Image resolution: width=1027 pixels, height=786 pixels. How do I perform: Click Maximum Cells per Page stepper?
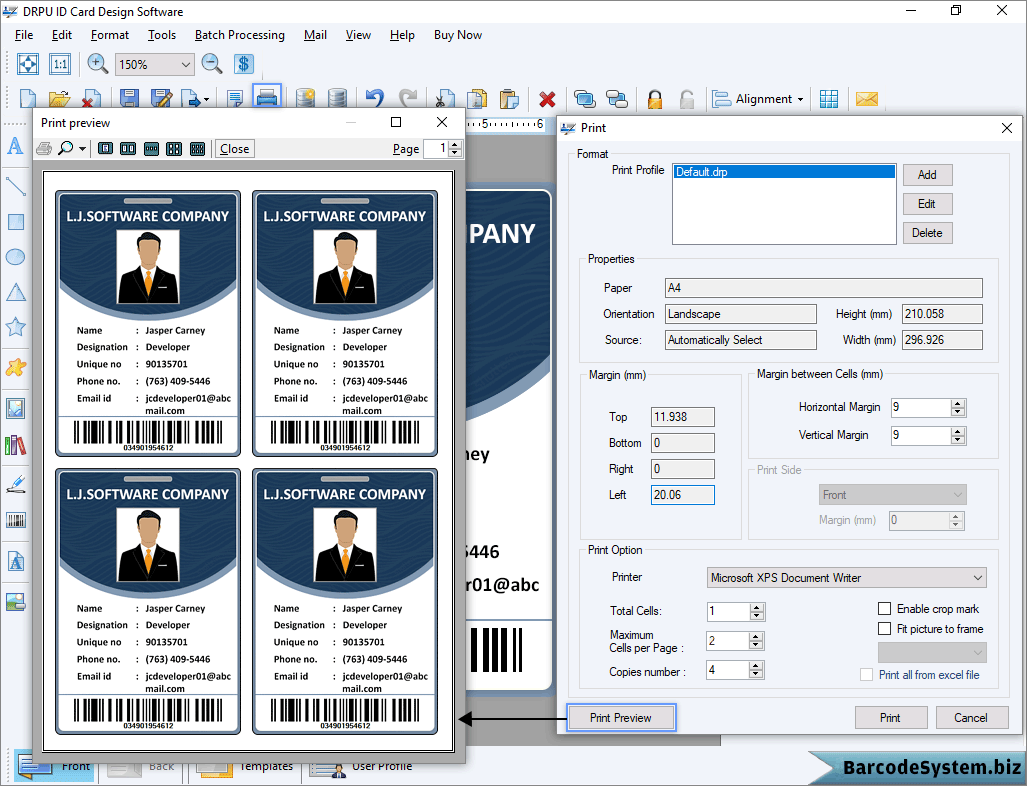pyautogui.click(x=756, y=641)
